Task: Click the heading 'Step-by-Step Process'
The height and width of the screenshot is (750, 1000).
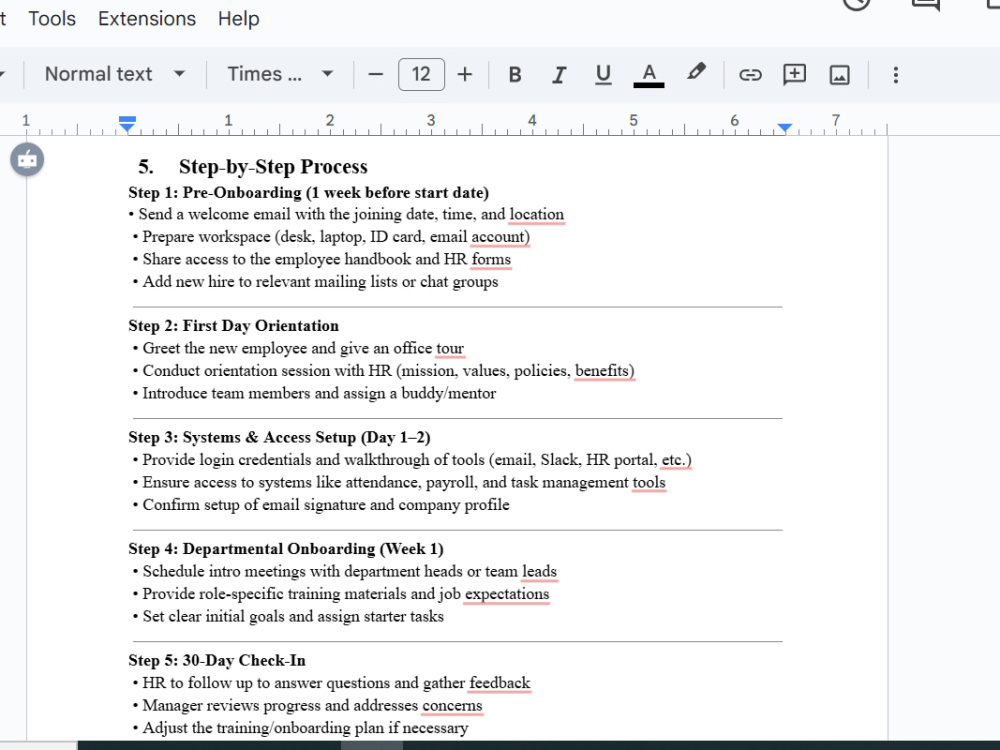Action: click(273, 166)
